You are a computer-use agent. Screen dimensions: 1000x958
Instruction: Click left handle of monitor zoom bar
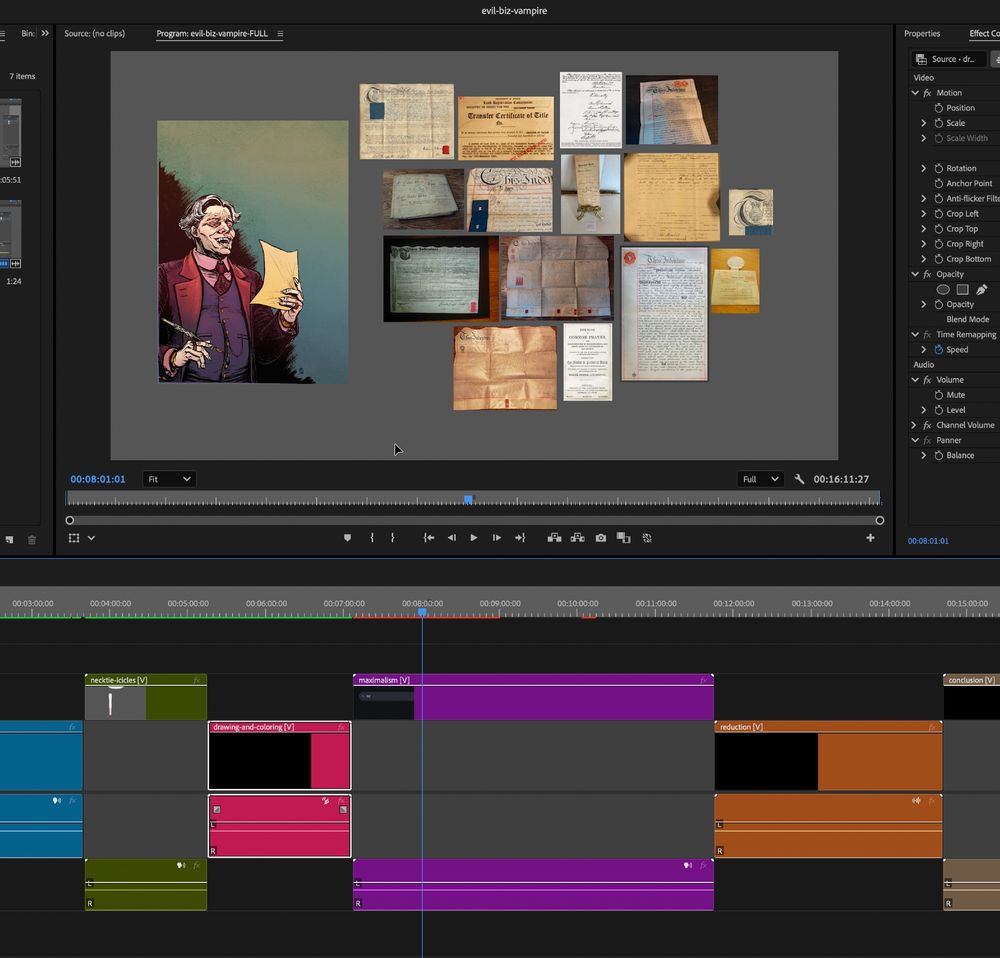(70, 520)
